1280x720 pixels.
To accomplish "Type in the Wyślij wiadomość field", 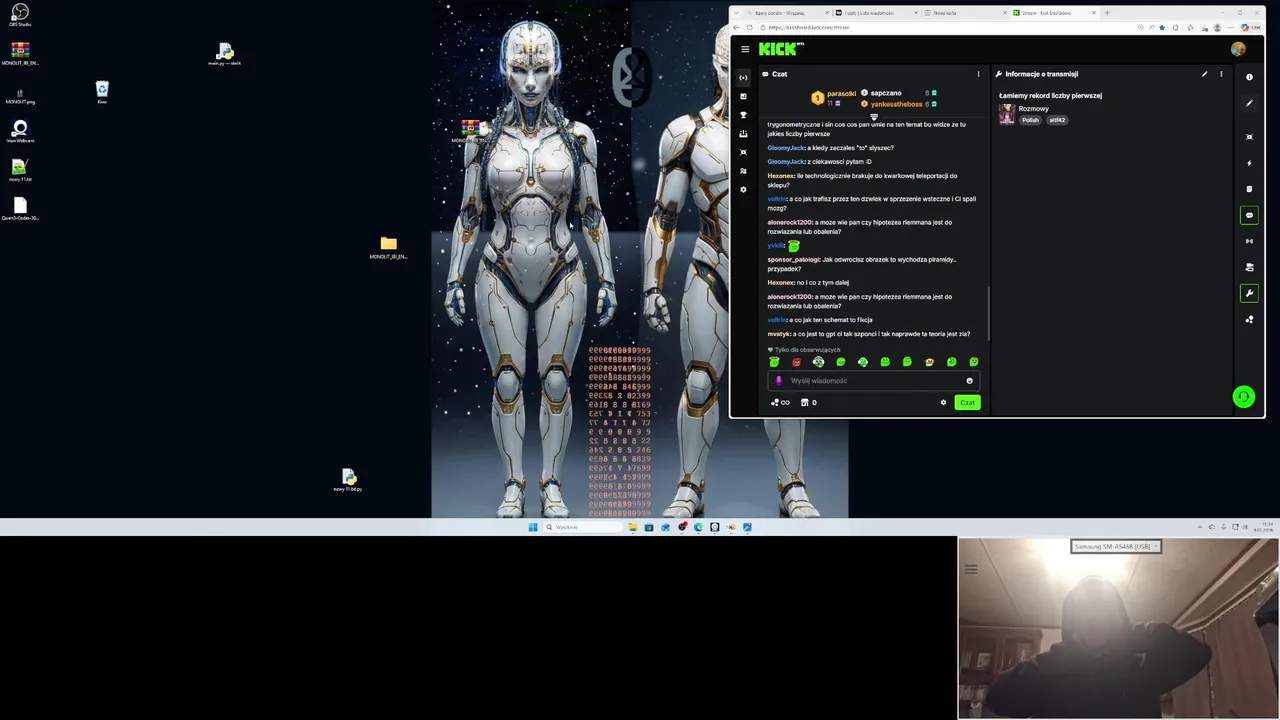I will [873, 380].
